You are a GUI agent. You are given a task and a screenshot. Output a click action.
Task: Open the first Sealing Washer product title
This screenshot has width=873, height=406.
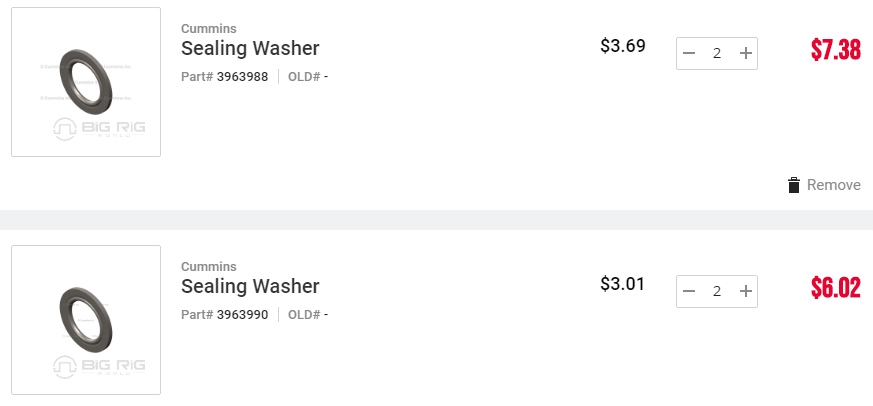point(250,48)
